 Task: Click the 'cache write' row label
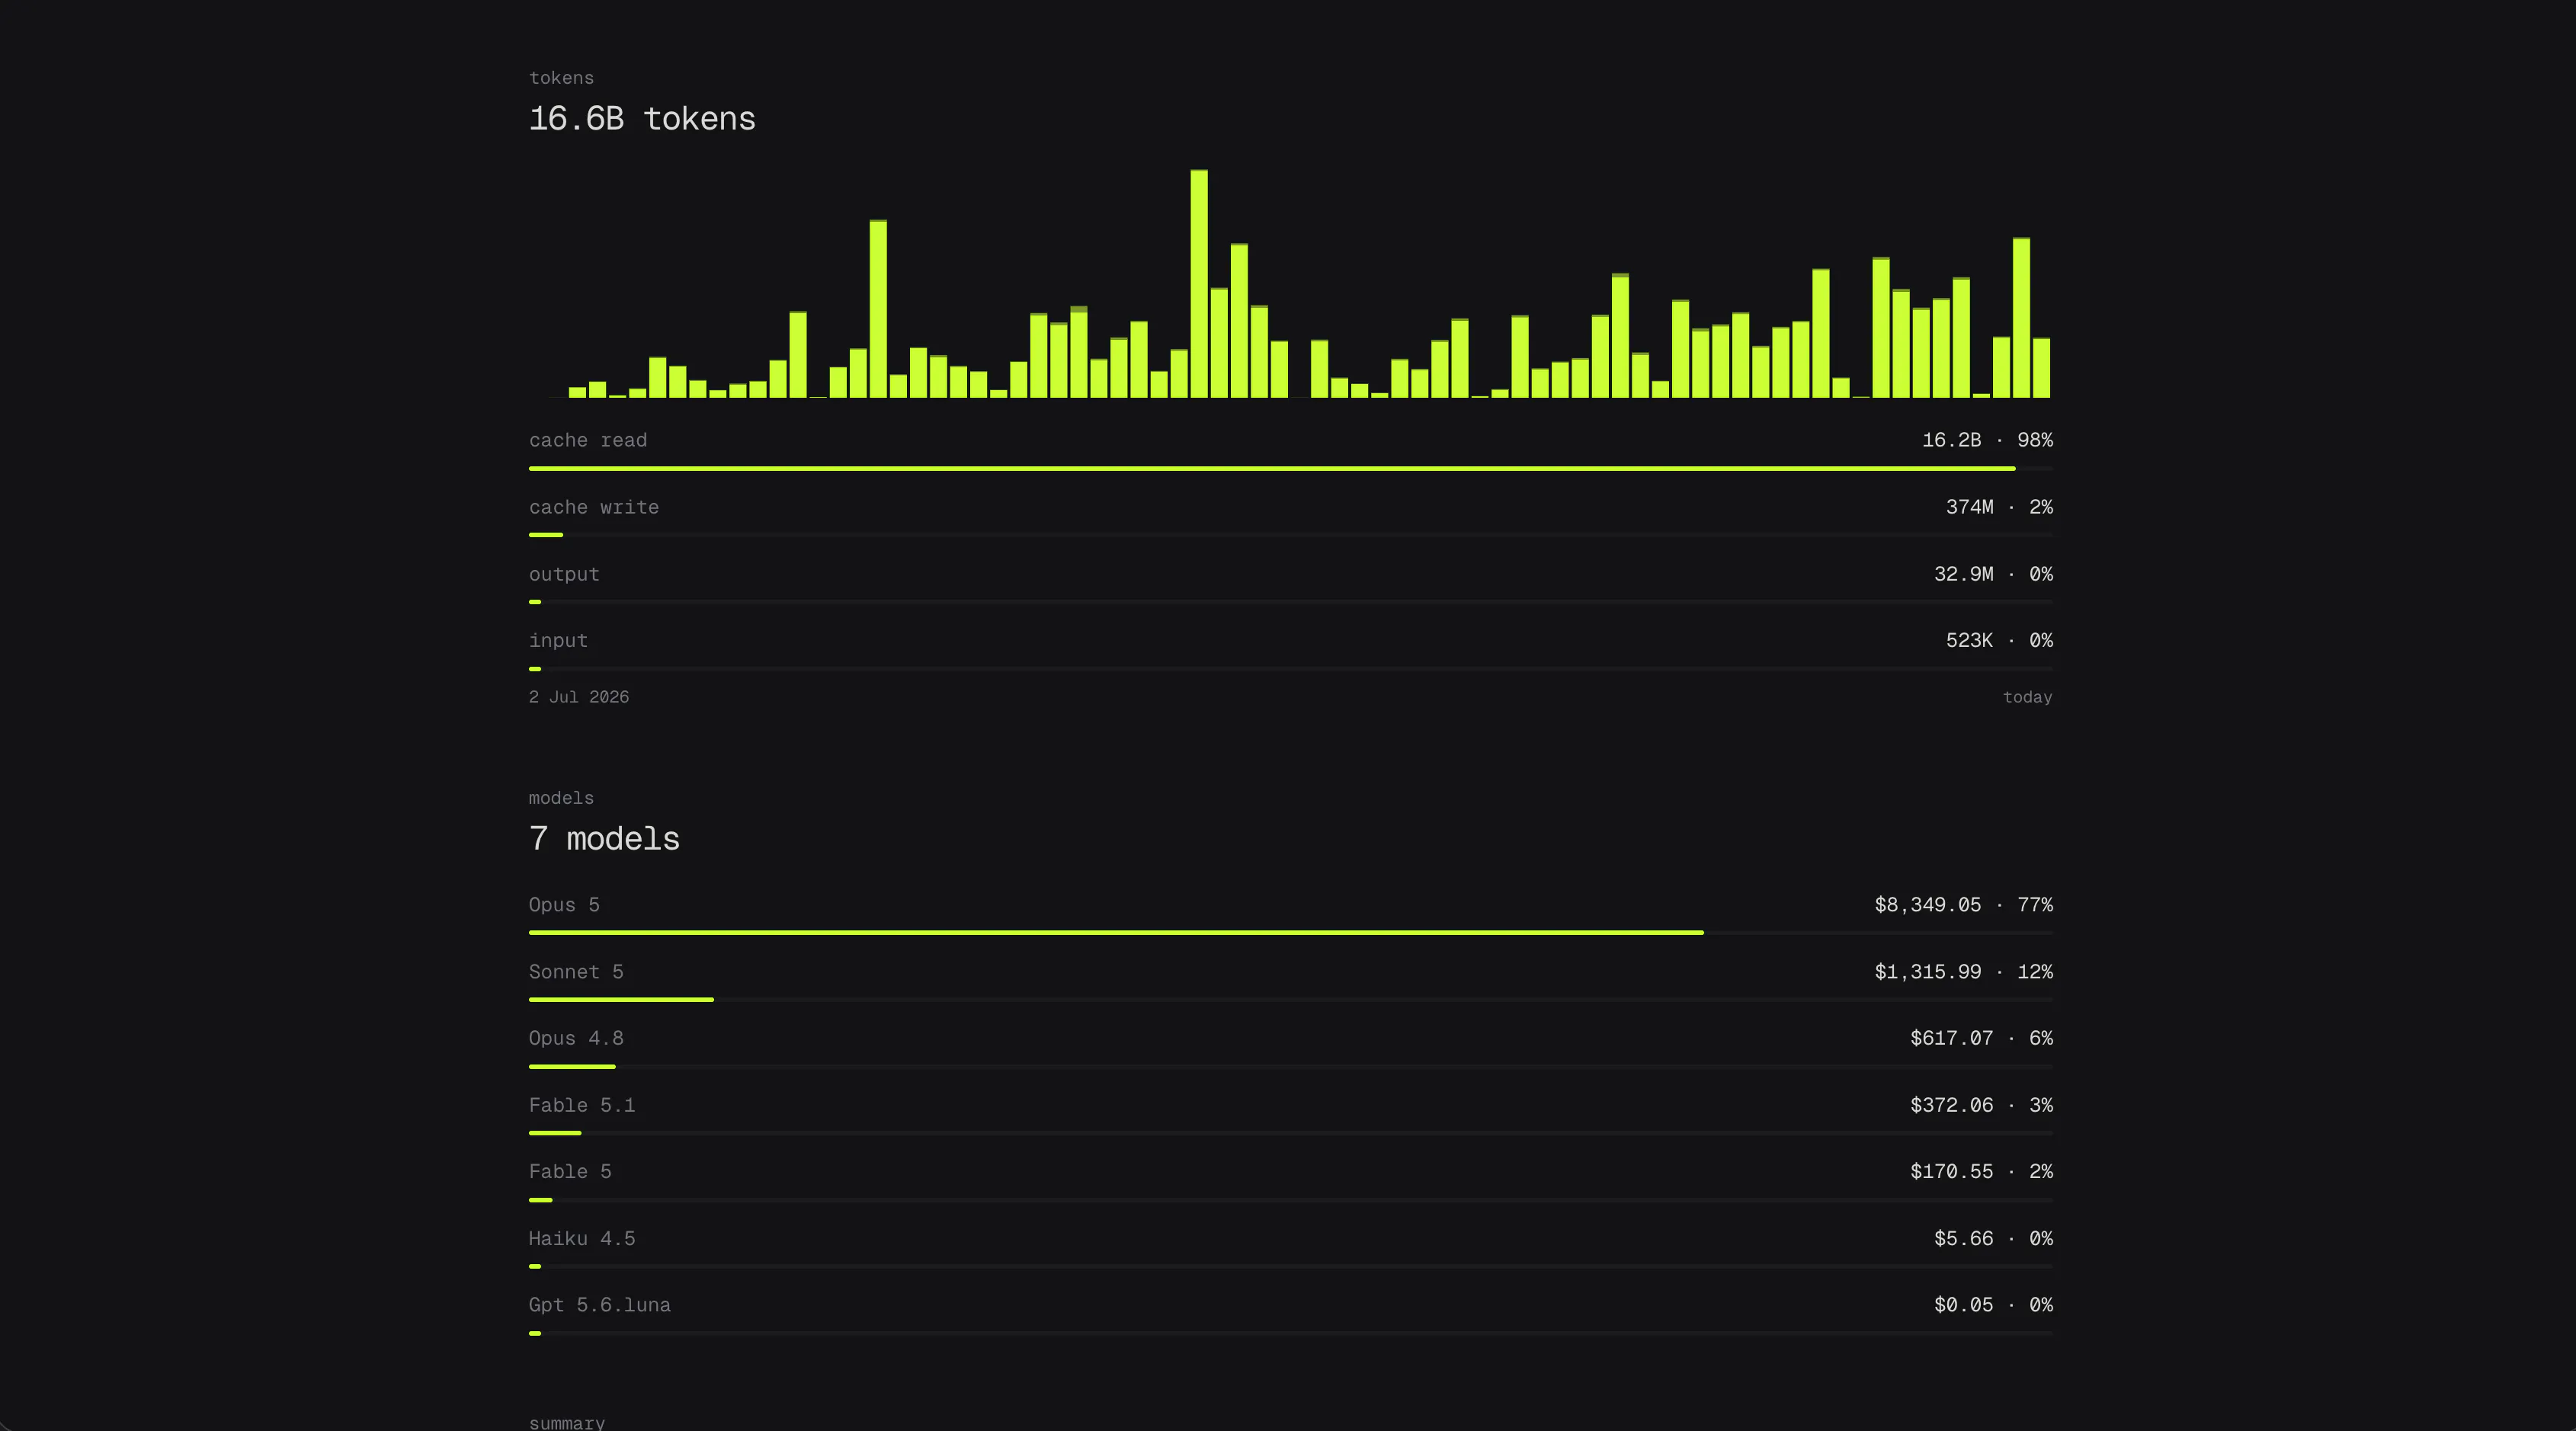click(594, 507)
